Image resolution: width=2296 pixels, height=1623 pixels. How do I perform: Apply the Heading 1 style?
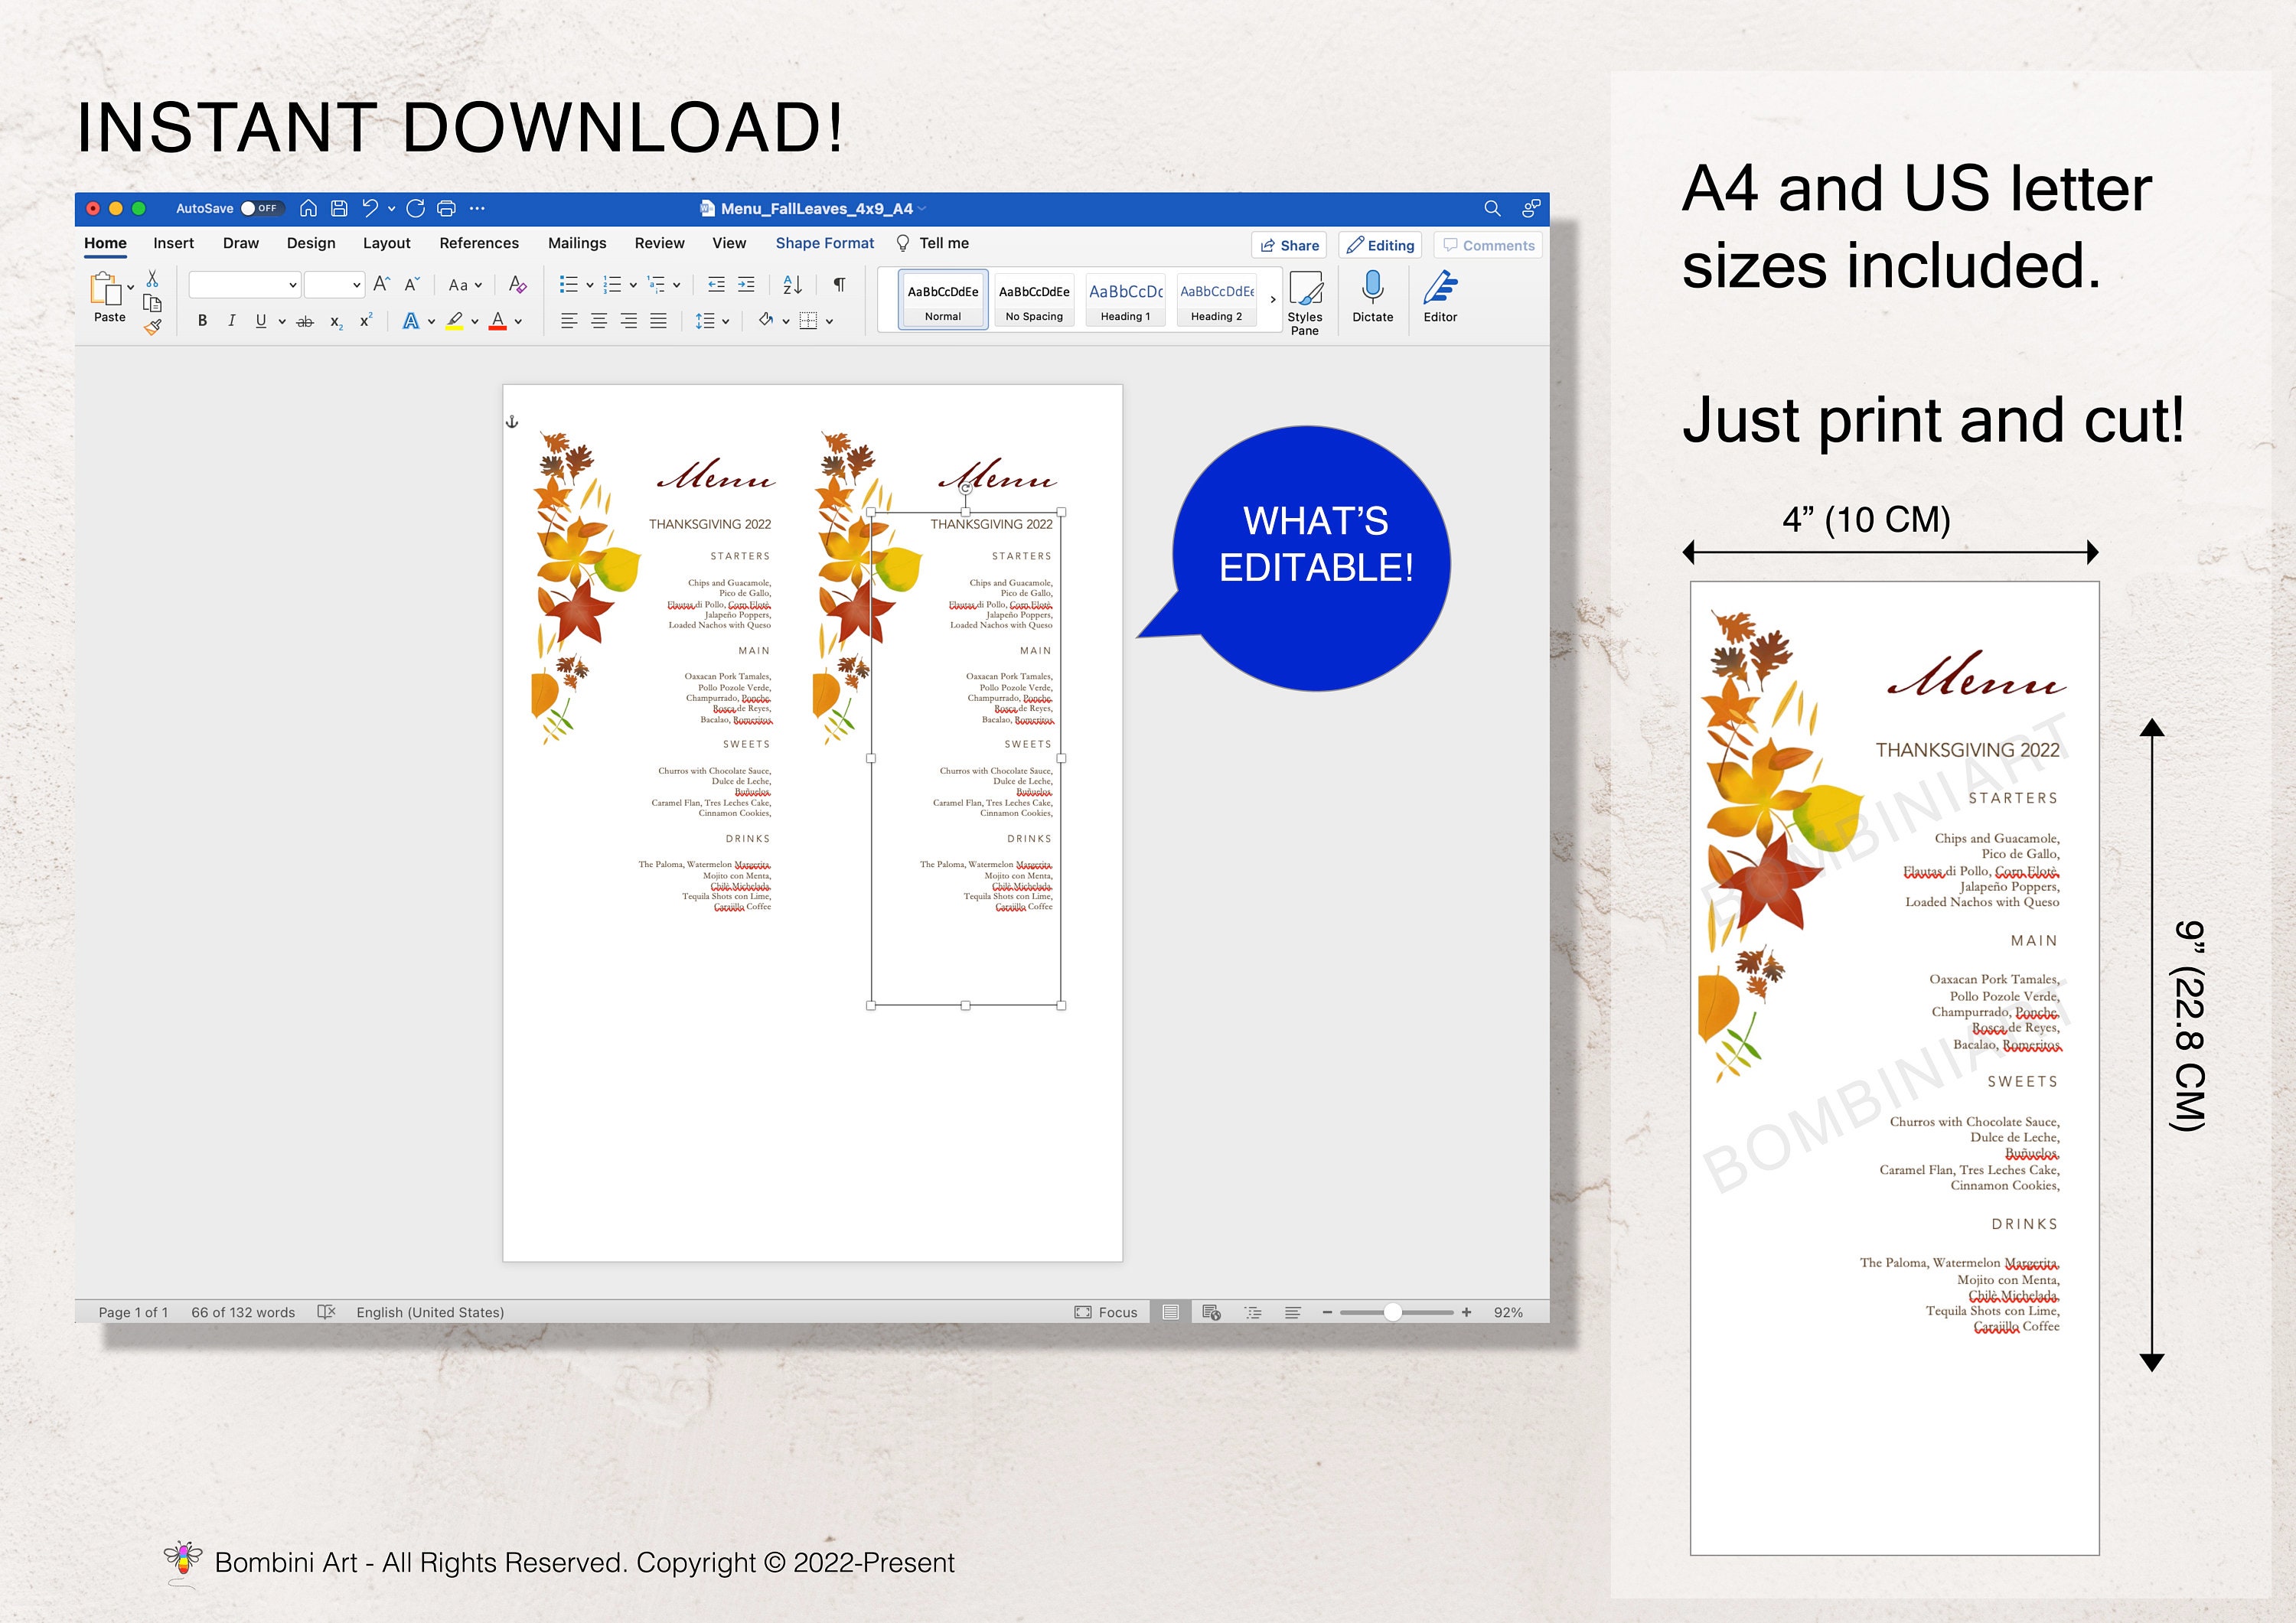[1125, 298]
